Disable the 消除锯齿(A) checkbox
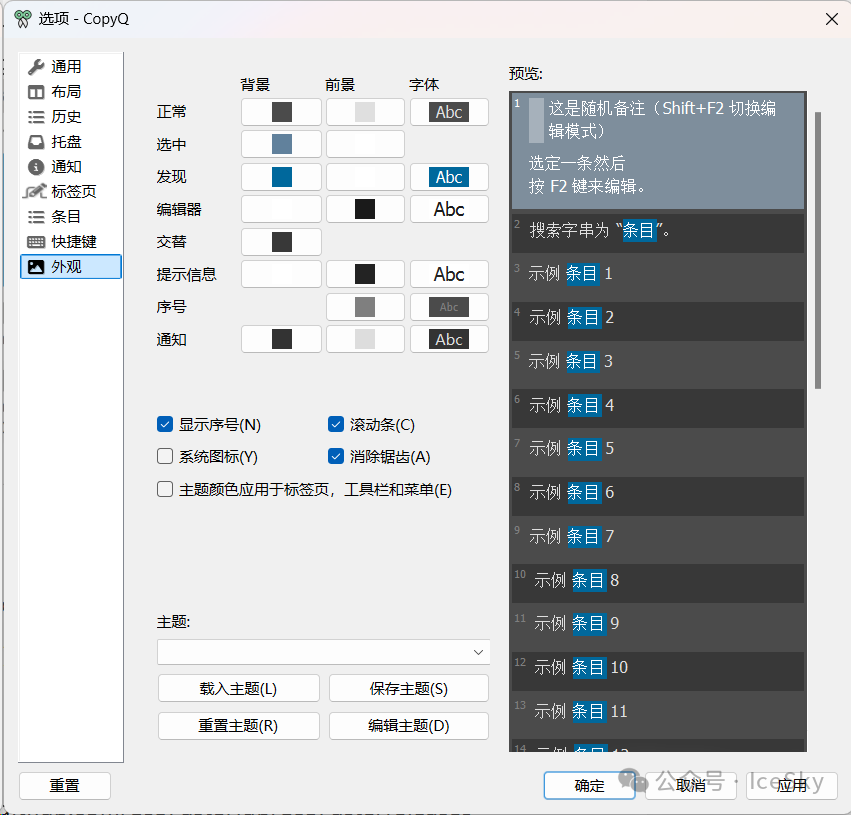The height and width of the screenshot is (815, 851). tap(337, 457)
